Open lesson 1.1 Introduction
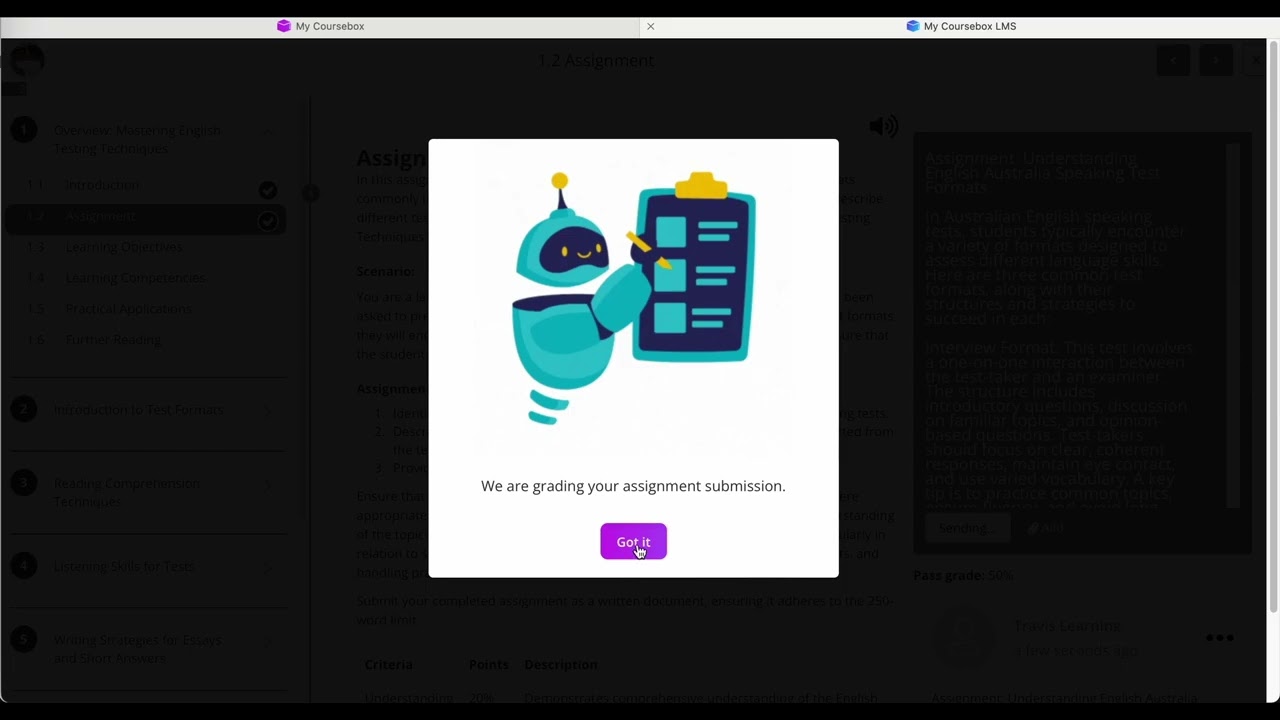The image size is (1280, 720). tap(102, 185)
